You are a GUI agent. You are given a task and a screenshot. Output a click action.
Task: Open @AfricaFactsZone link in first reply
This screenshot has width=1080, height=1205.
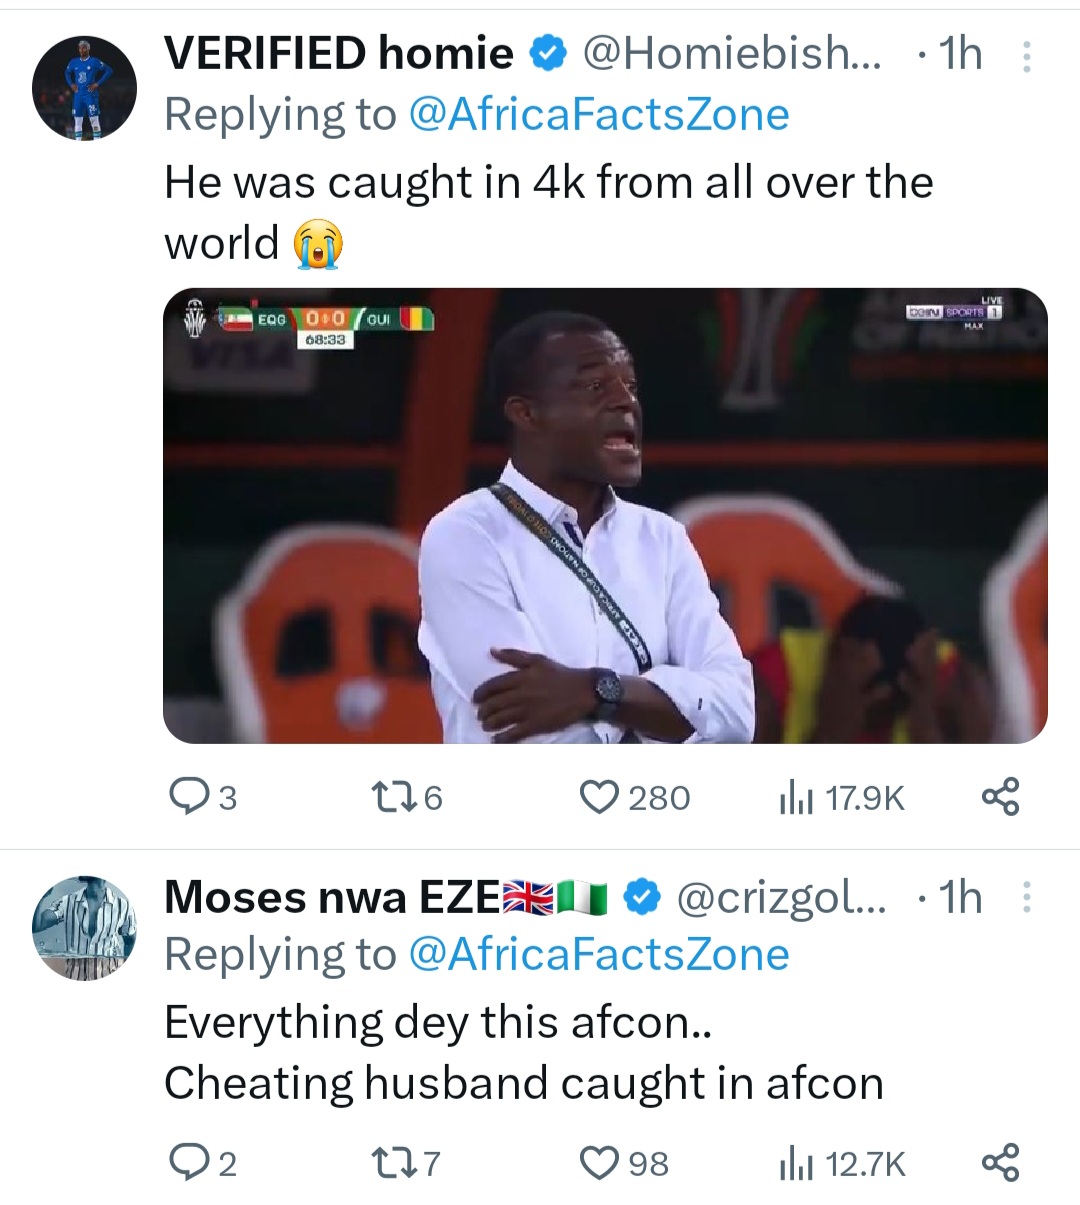tap(598, 114)
